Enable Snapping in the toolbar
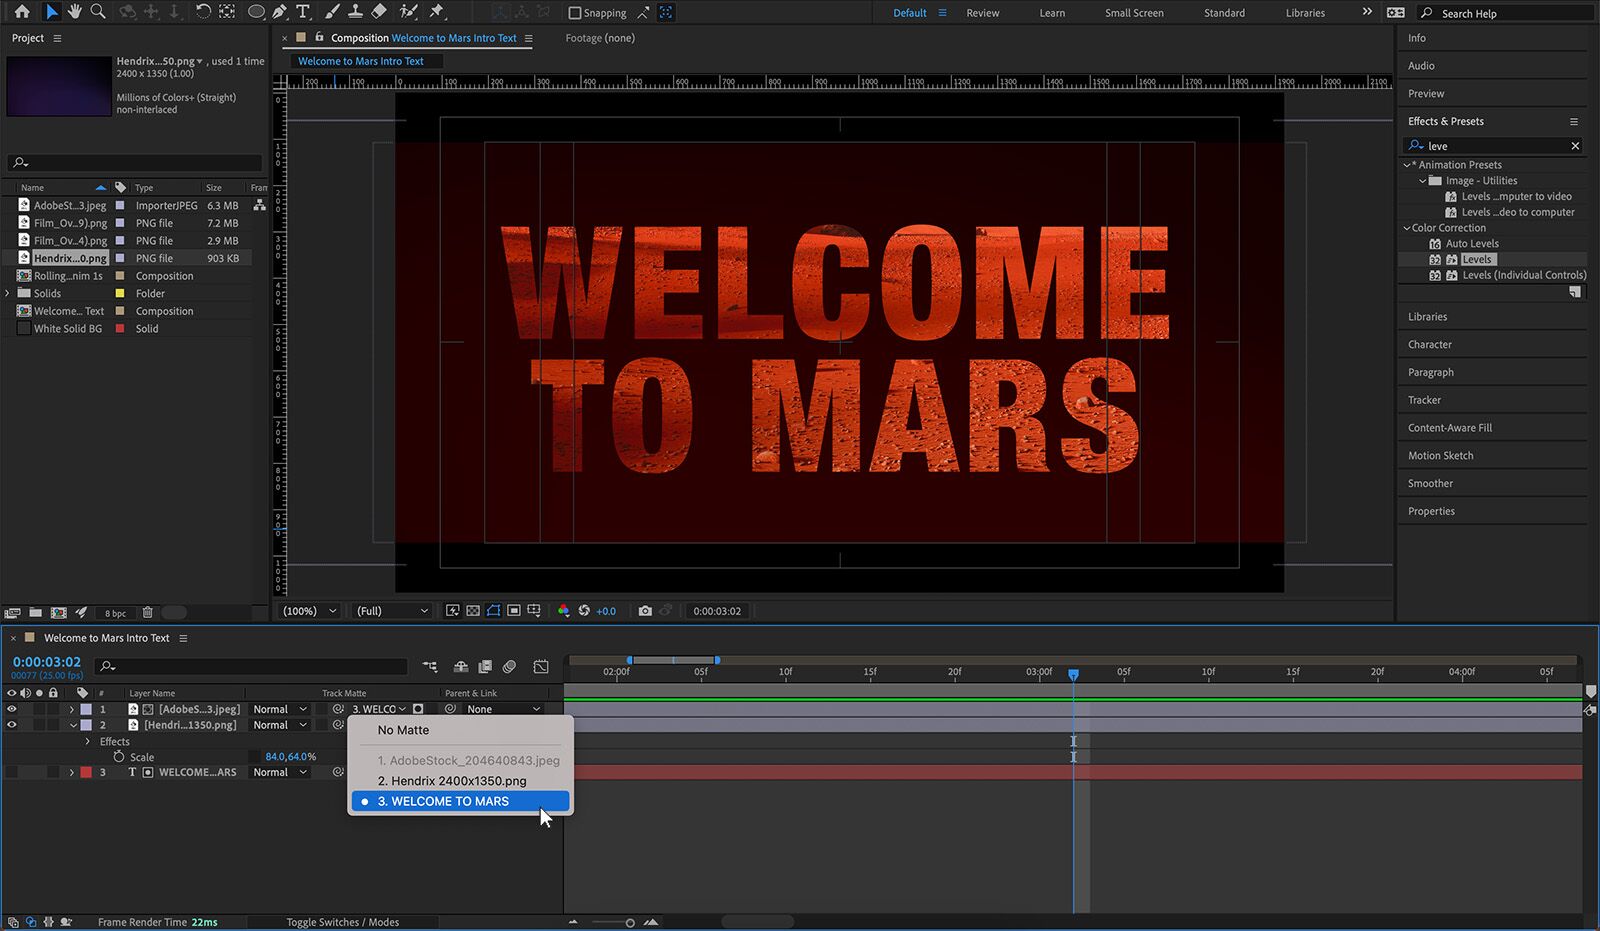 click(x=573, y=13)
